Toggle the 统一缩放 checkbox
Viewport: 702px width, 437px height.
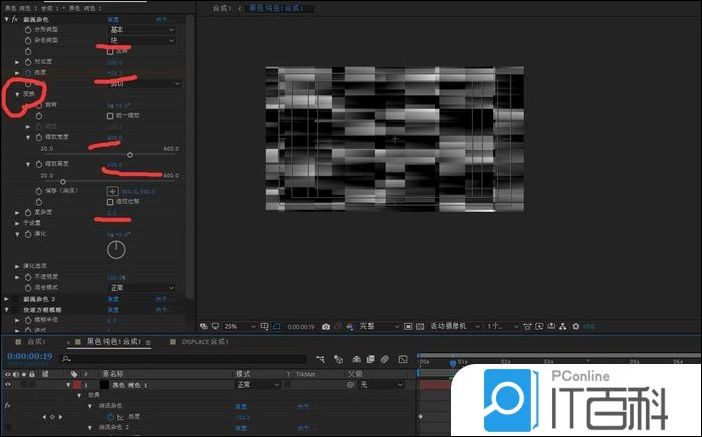click(x=111, y=116)
